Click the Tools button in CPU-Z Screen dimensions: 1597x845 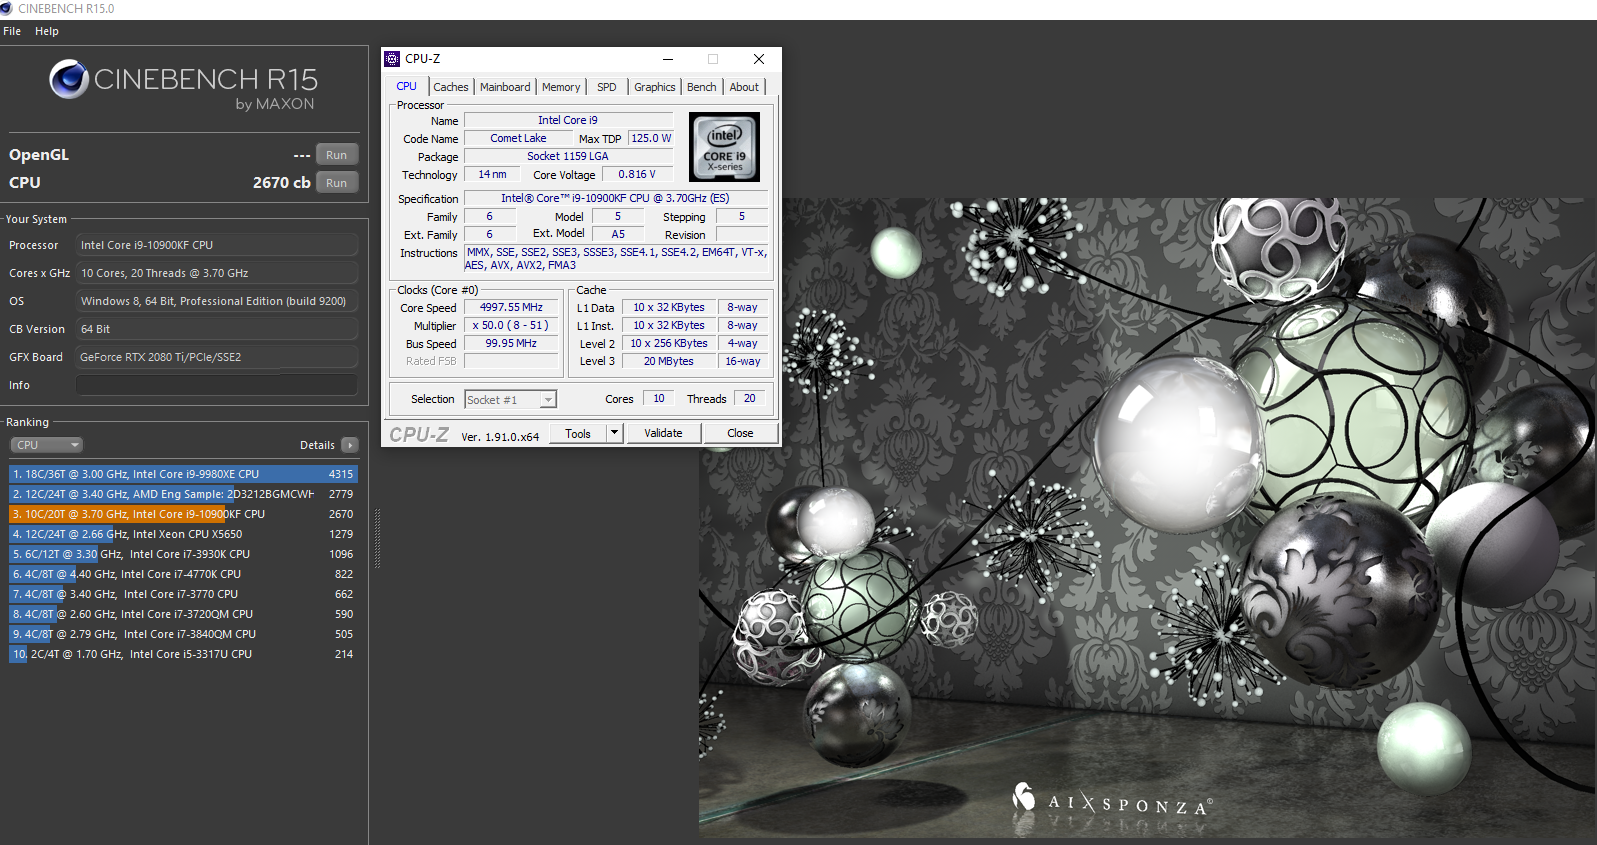578,433
